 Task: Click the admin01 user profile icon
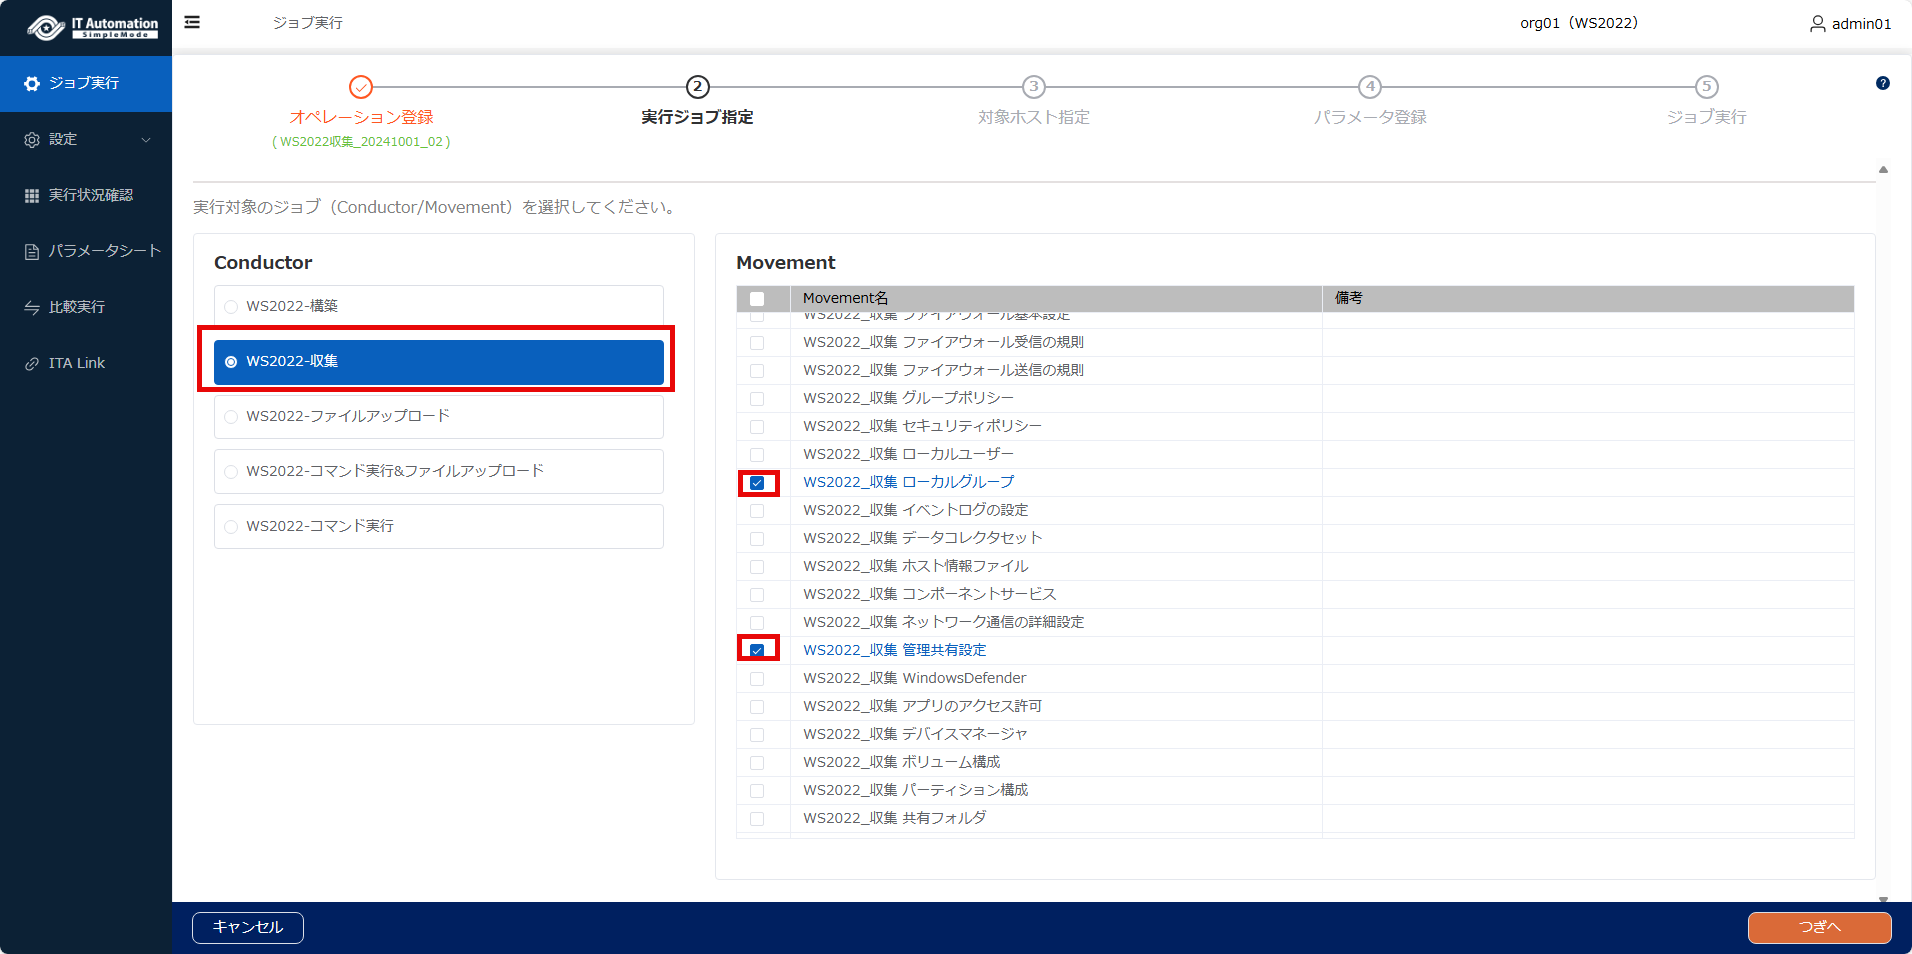point(1817,24)
